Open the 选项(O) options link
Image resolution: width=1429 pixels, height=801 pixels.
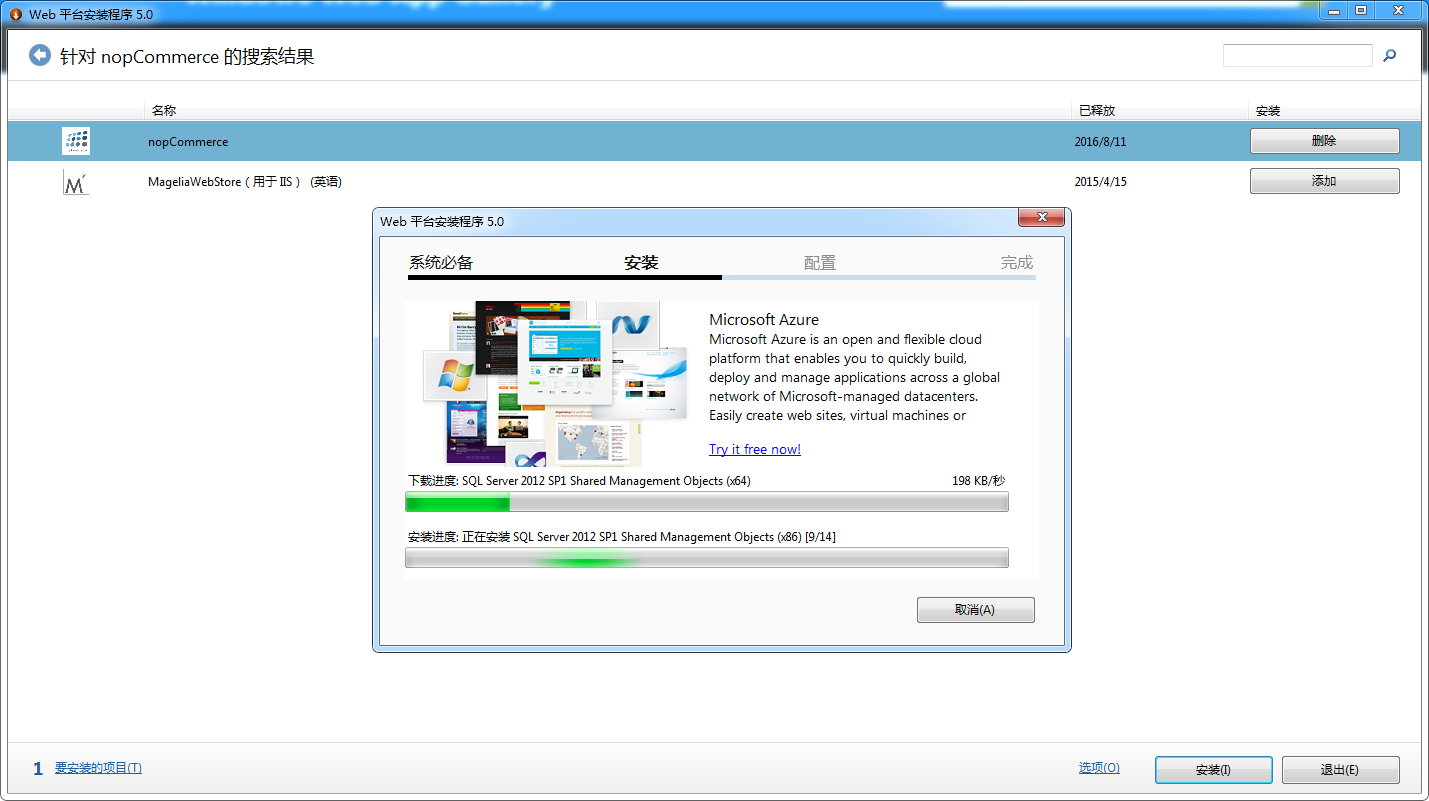(1099, 768)
